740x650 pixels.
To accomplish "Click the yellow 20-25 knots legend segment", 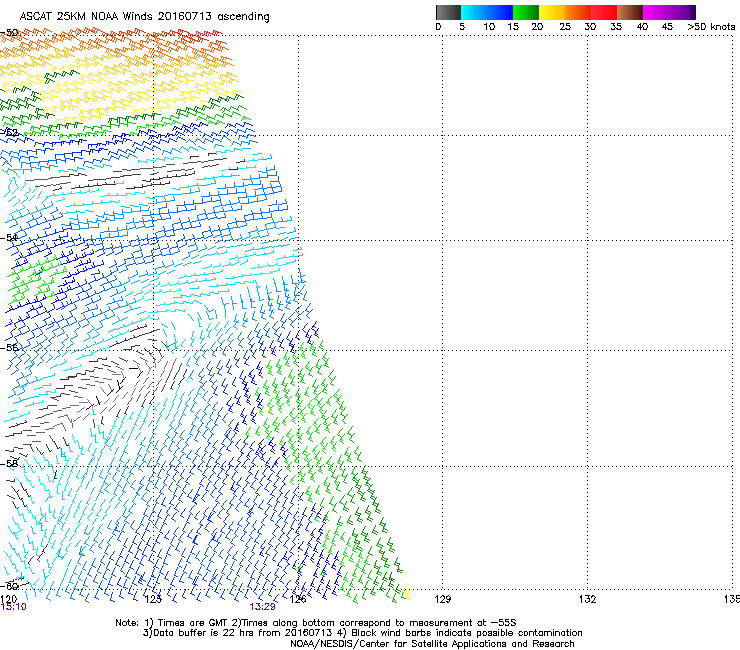I will [552, 12].
